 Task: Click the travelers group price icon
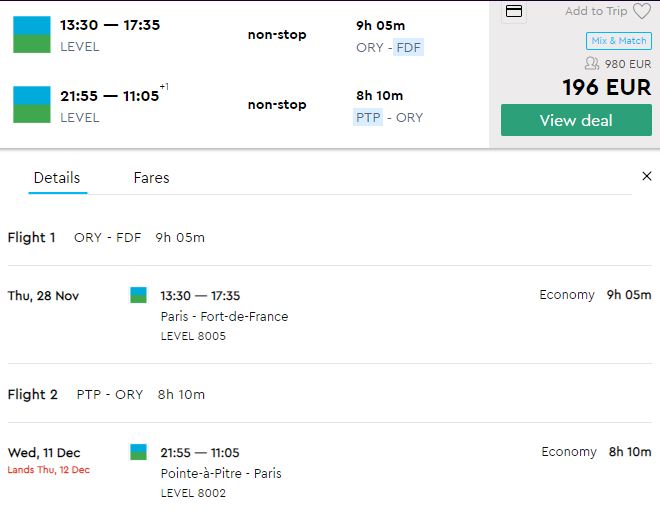pos(592,64)
